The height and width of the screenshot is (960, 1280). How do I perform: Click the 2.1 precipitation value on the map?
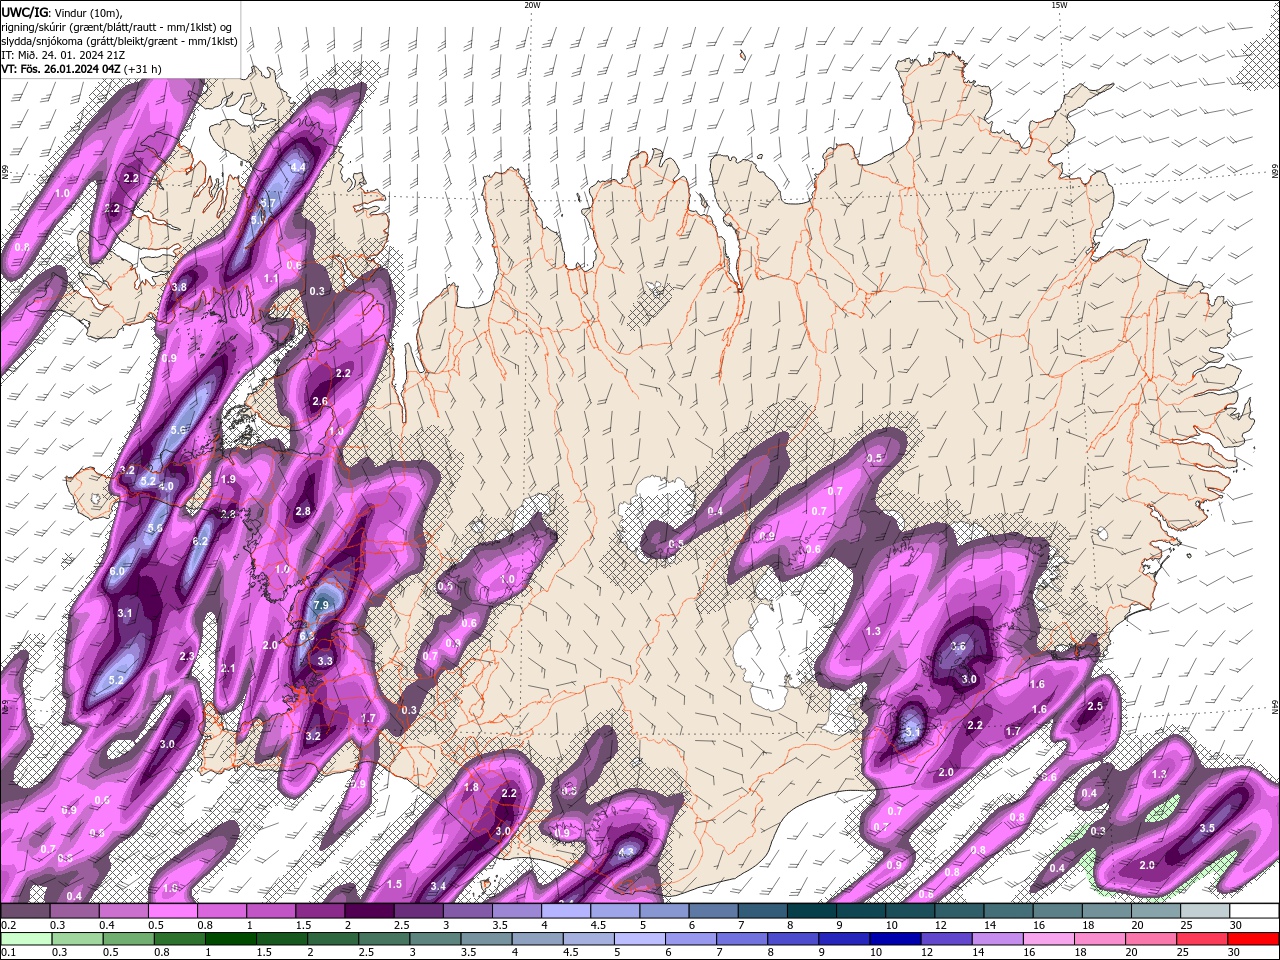pyautogui.click(x=227, y=668)
